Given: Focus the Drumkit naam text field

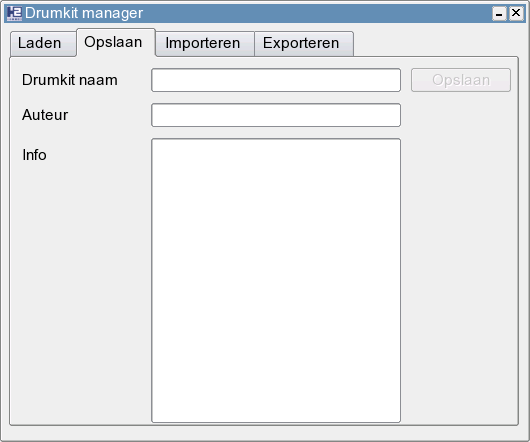Looking at the screenshot, I should coord(276,80).
